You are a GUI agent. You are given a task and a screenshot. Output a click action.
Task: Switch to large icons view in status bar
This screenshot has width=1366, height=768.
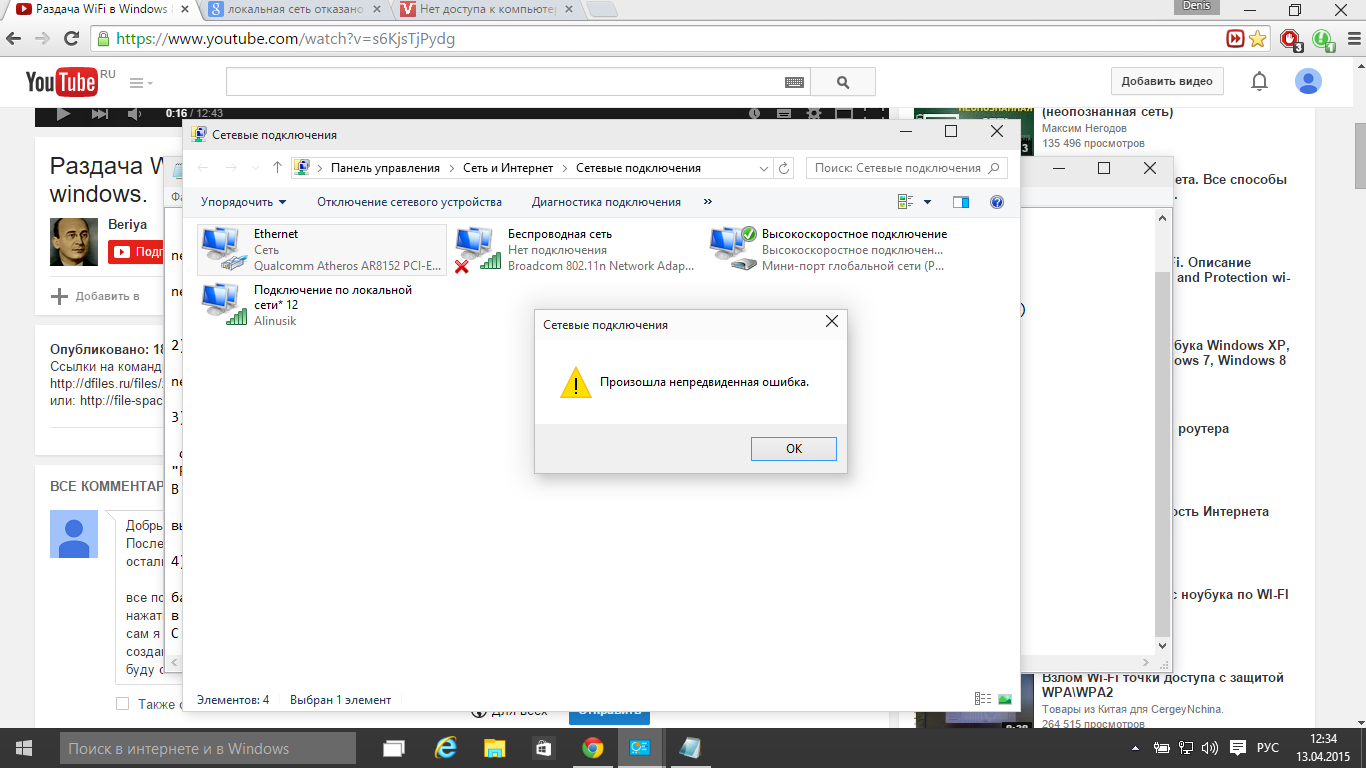point(1004,699)
